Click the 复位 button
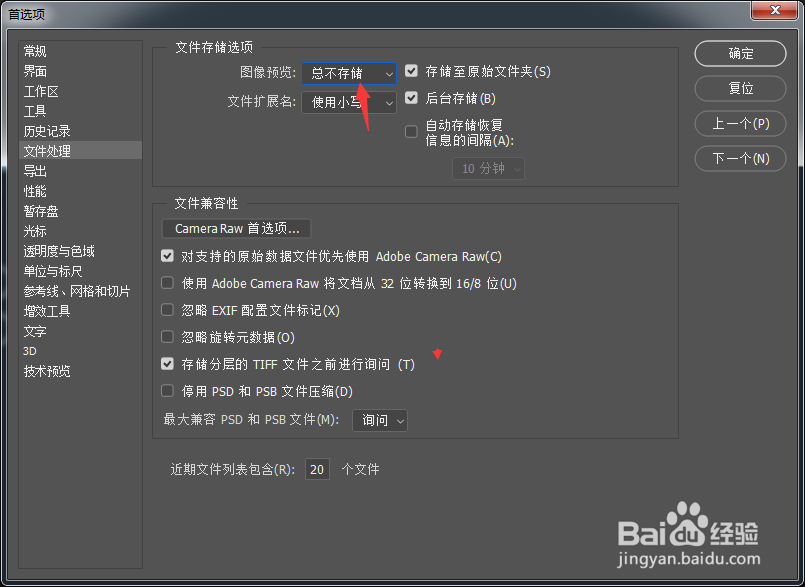Image resolution: width=805 pixels, height=587 pixels. tap(740, 88)
